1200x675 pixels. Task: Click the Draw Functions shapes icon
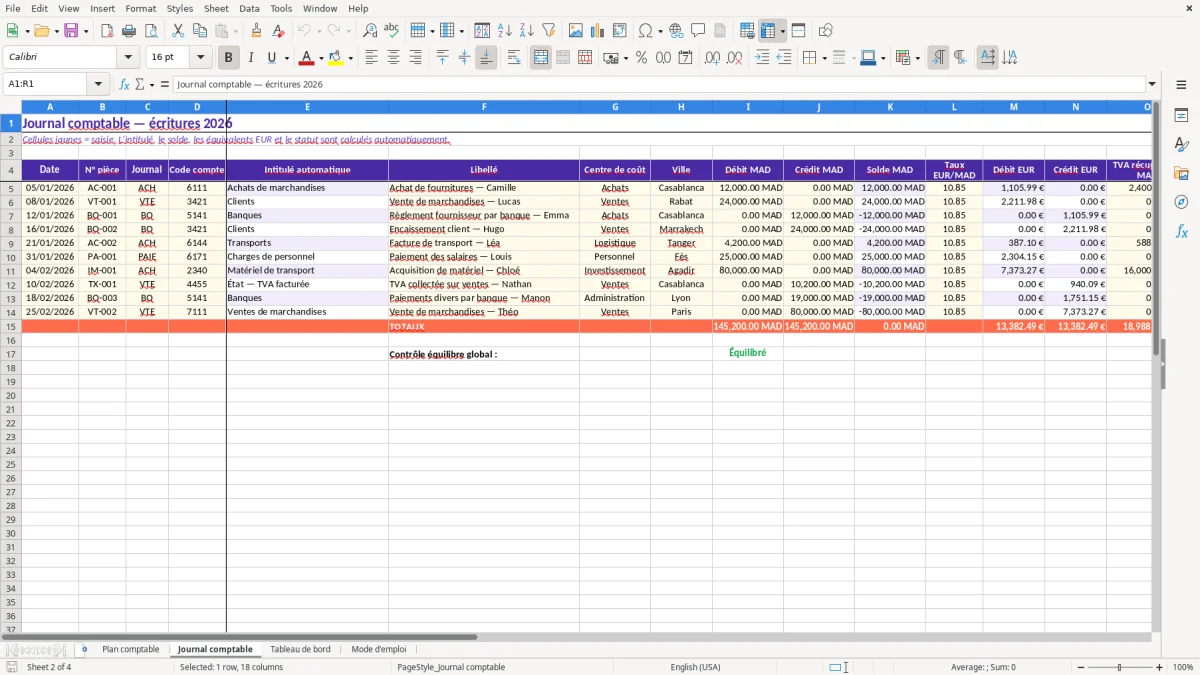coord(825,31)
